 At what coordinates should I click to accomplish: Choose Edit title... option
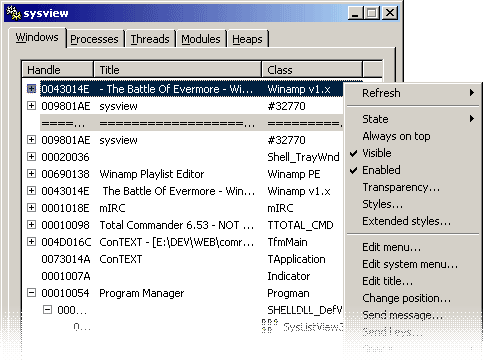[x=413, y=281]
